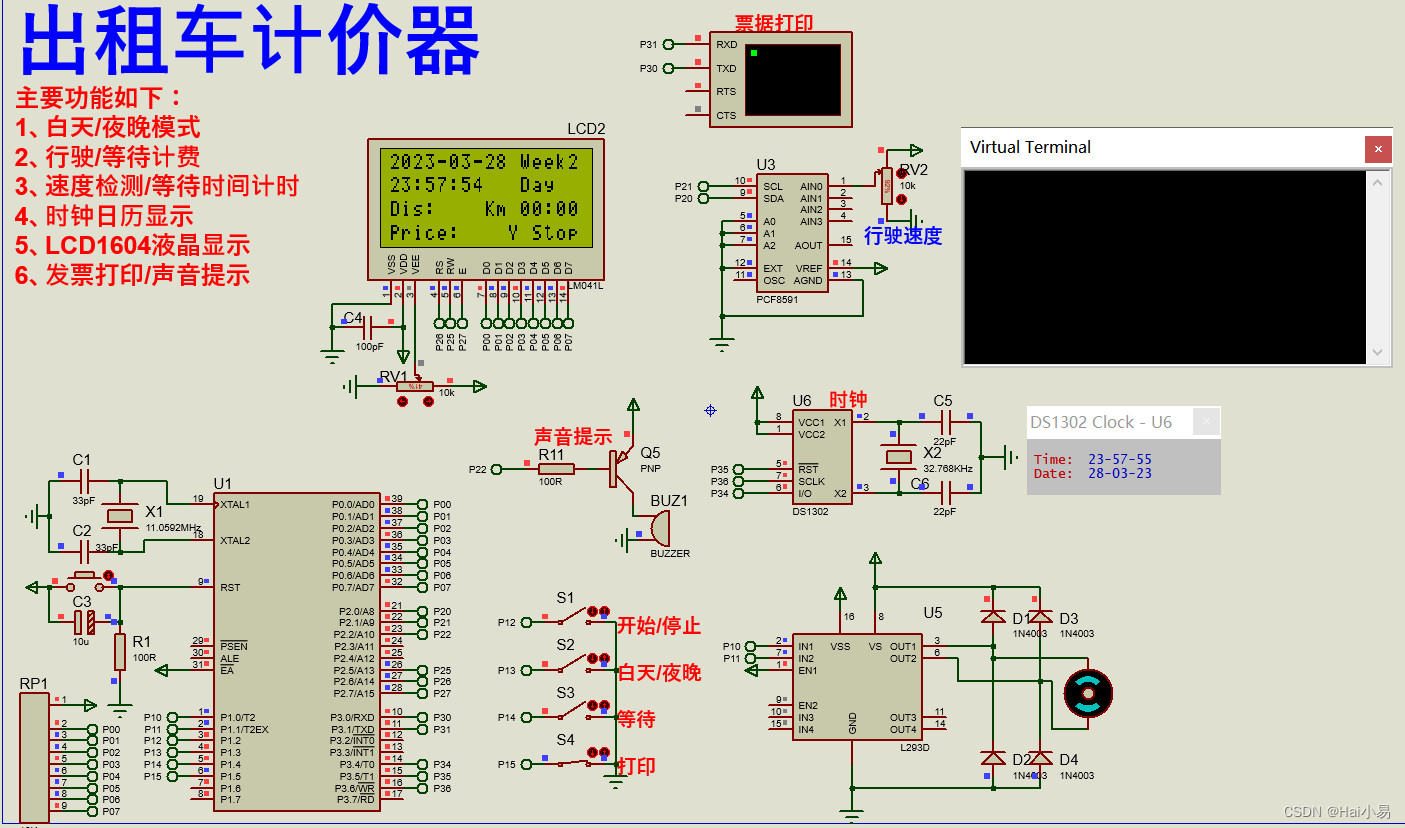
Task: Toggle switch S4 to print receipt
Action: coord(573,761)
